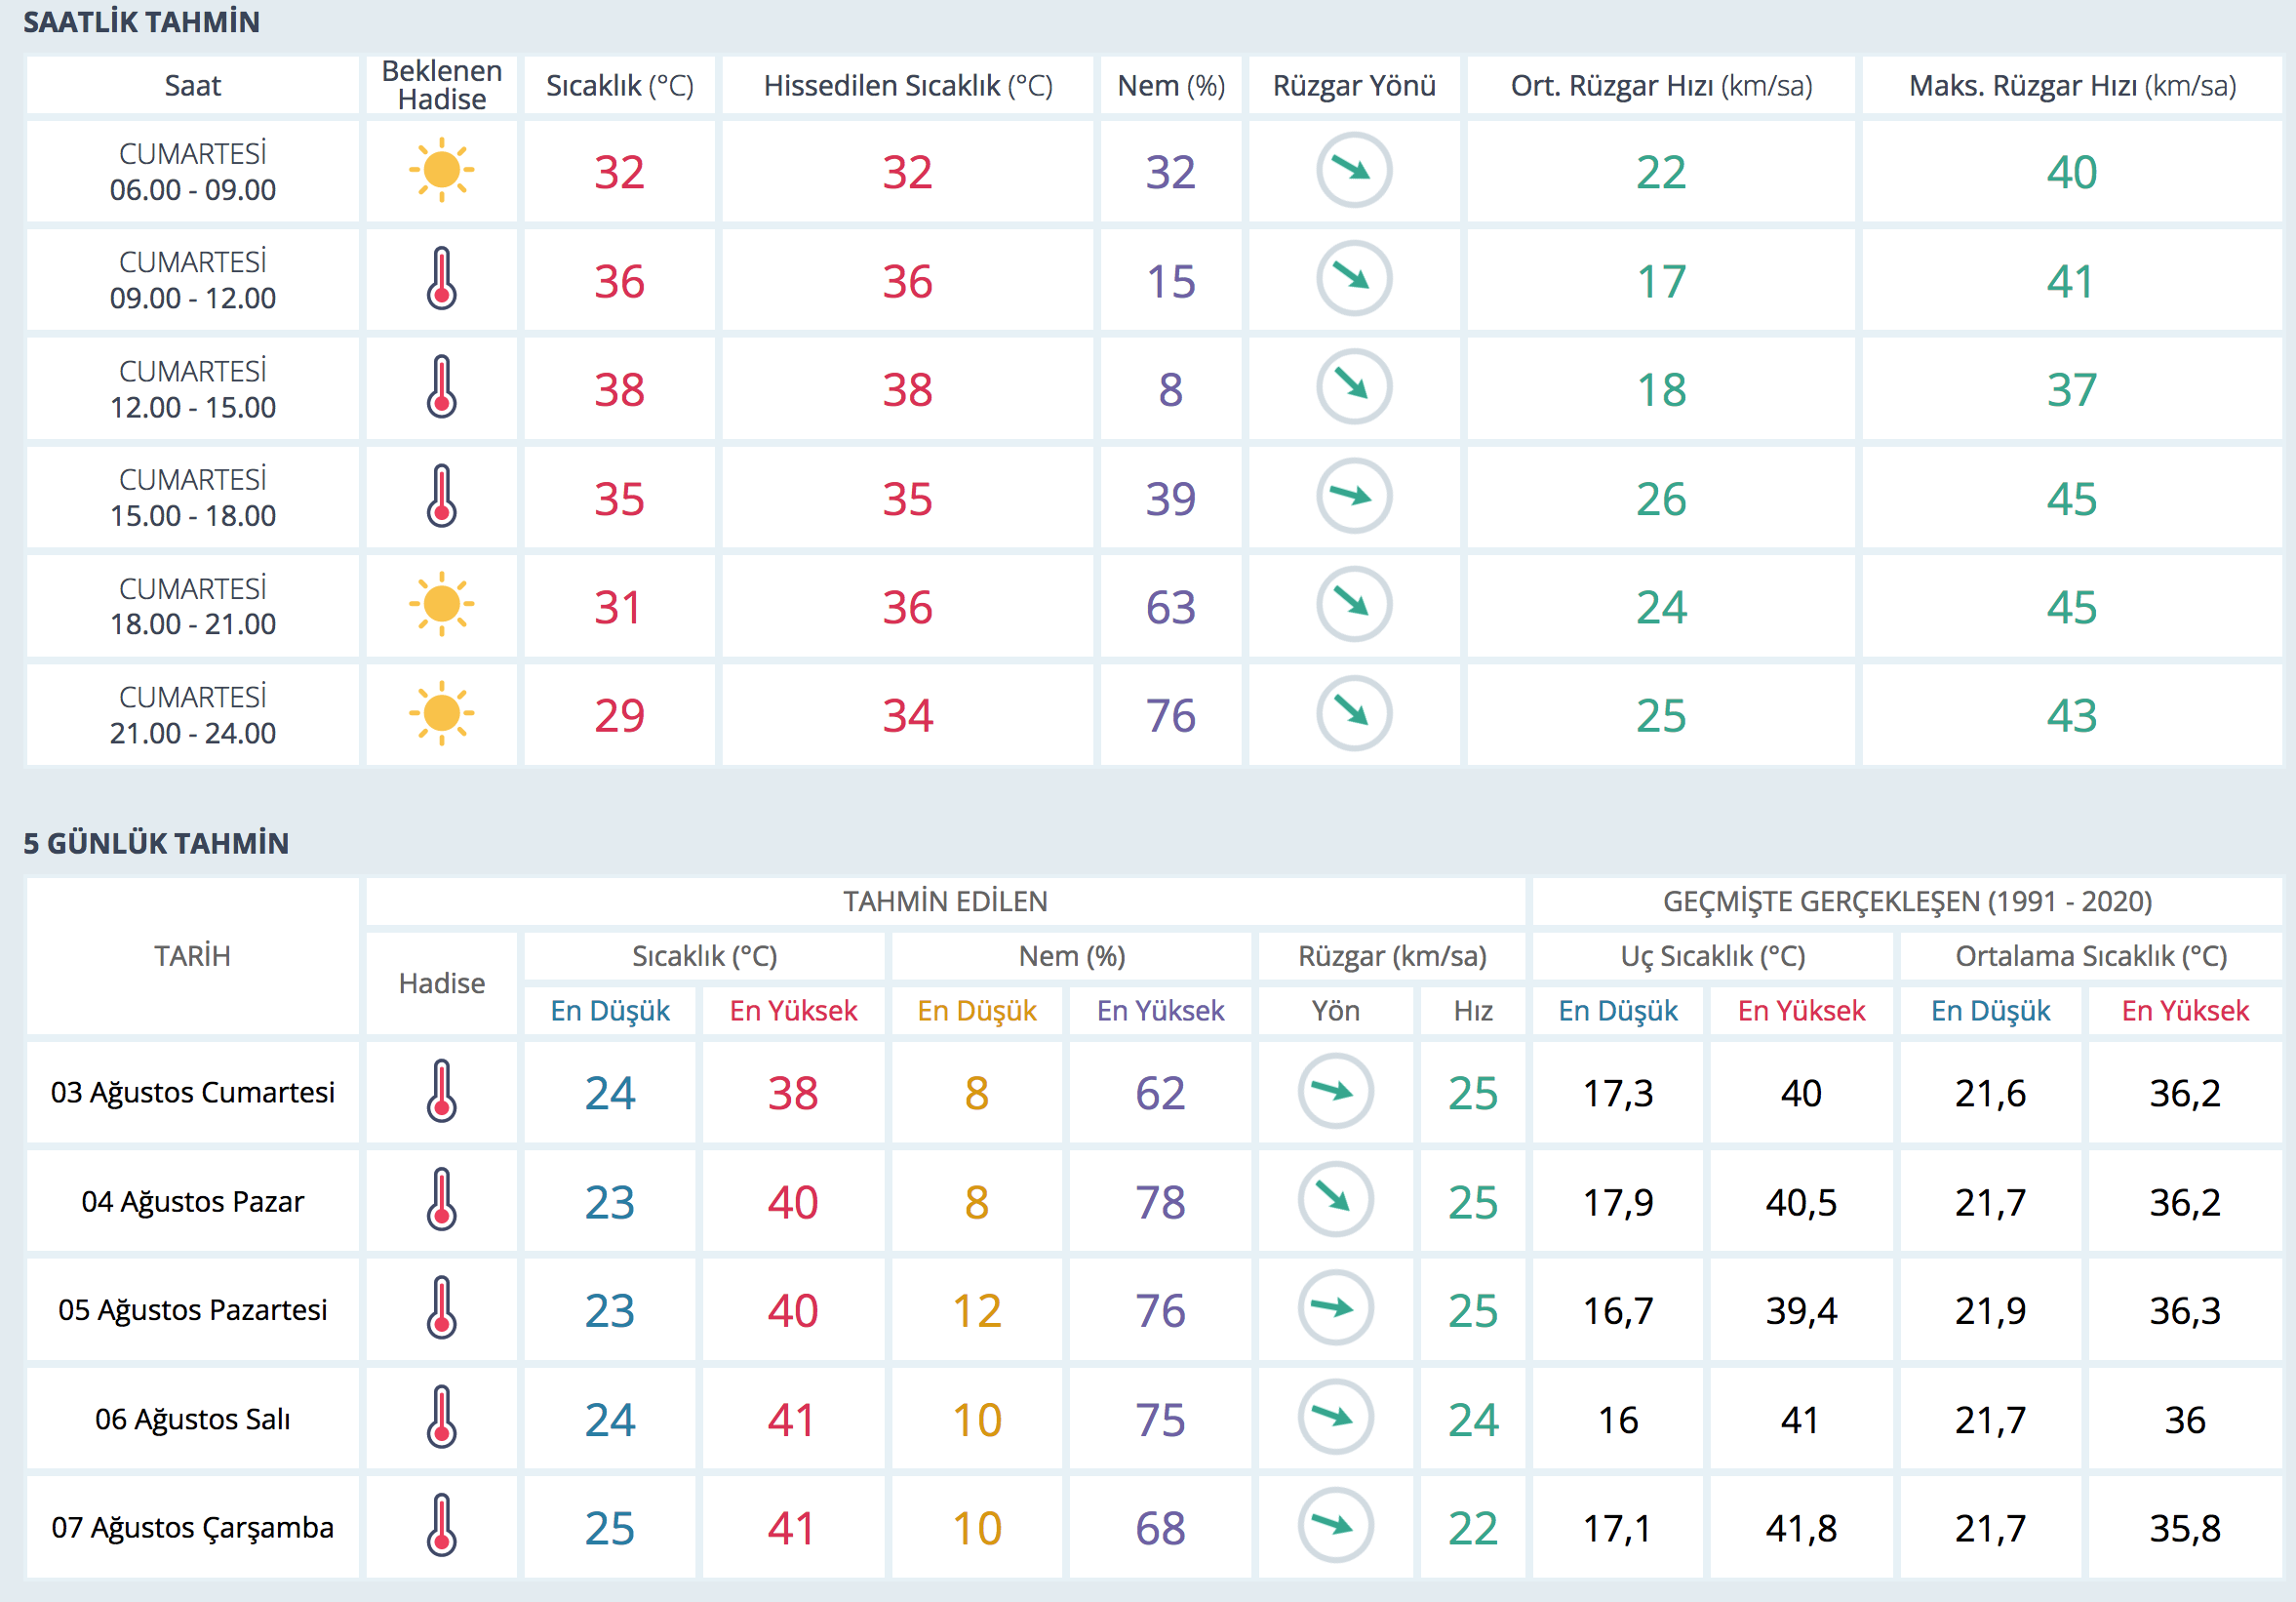
Task: Click sun icon for 21.00 - 24.00 row
Action: coord(441,714)
